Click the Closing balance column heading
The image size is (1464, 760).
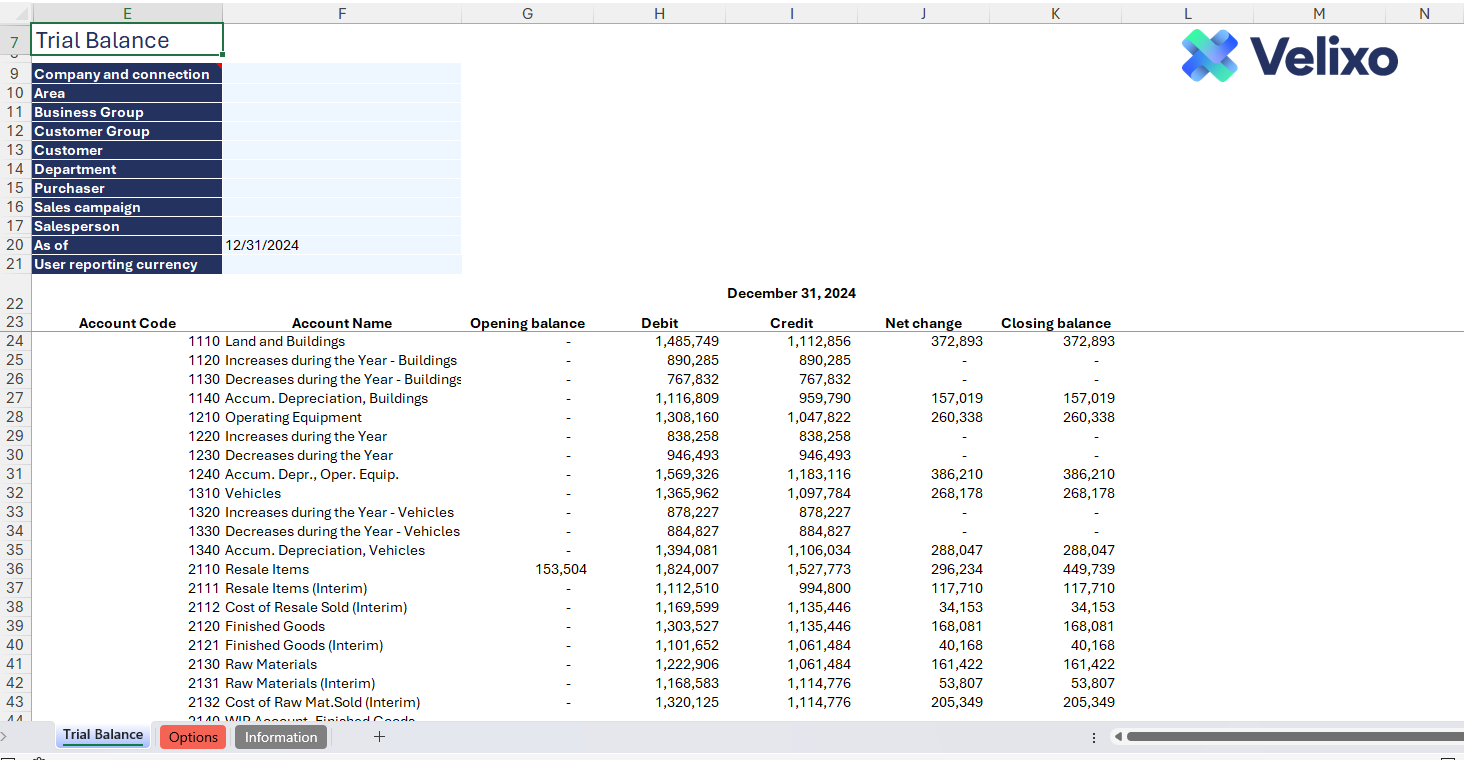coord(1055,323)
